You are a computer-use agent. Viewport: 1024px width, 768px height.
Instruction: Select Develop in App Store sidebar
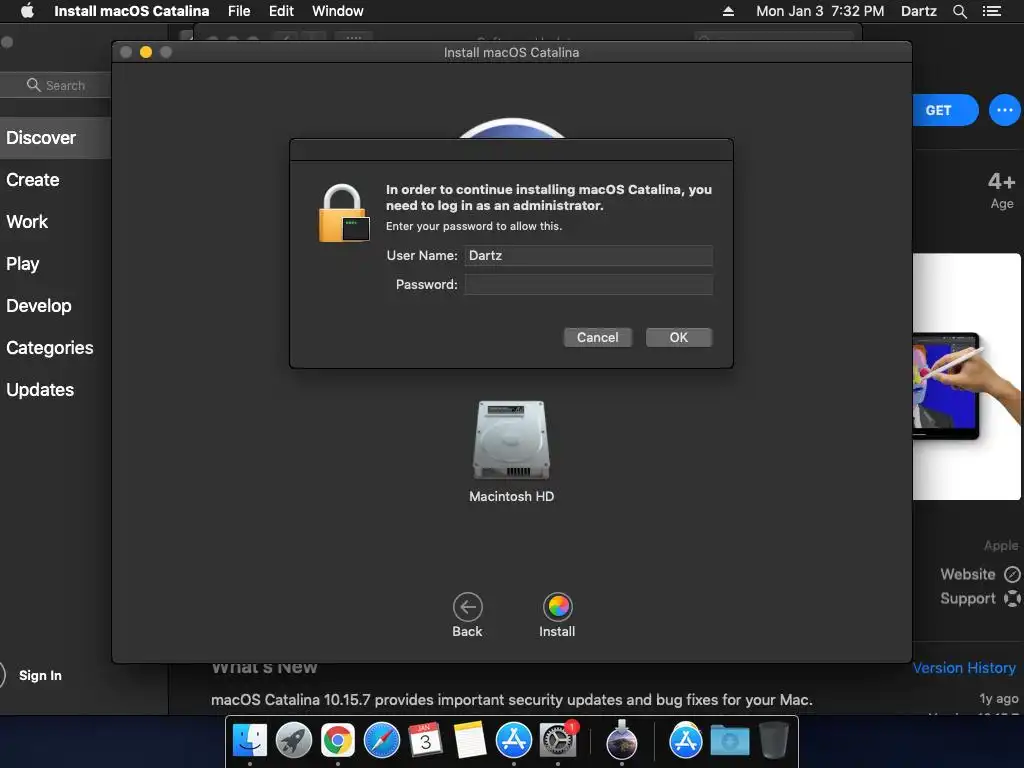[39, 306]
